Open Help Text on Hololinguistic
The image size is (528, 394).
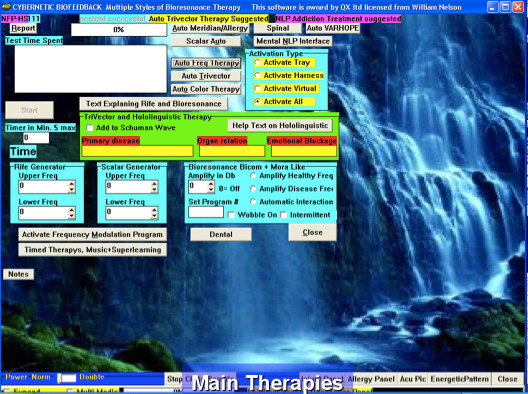tap(280, 126)
